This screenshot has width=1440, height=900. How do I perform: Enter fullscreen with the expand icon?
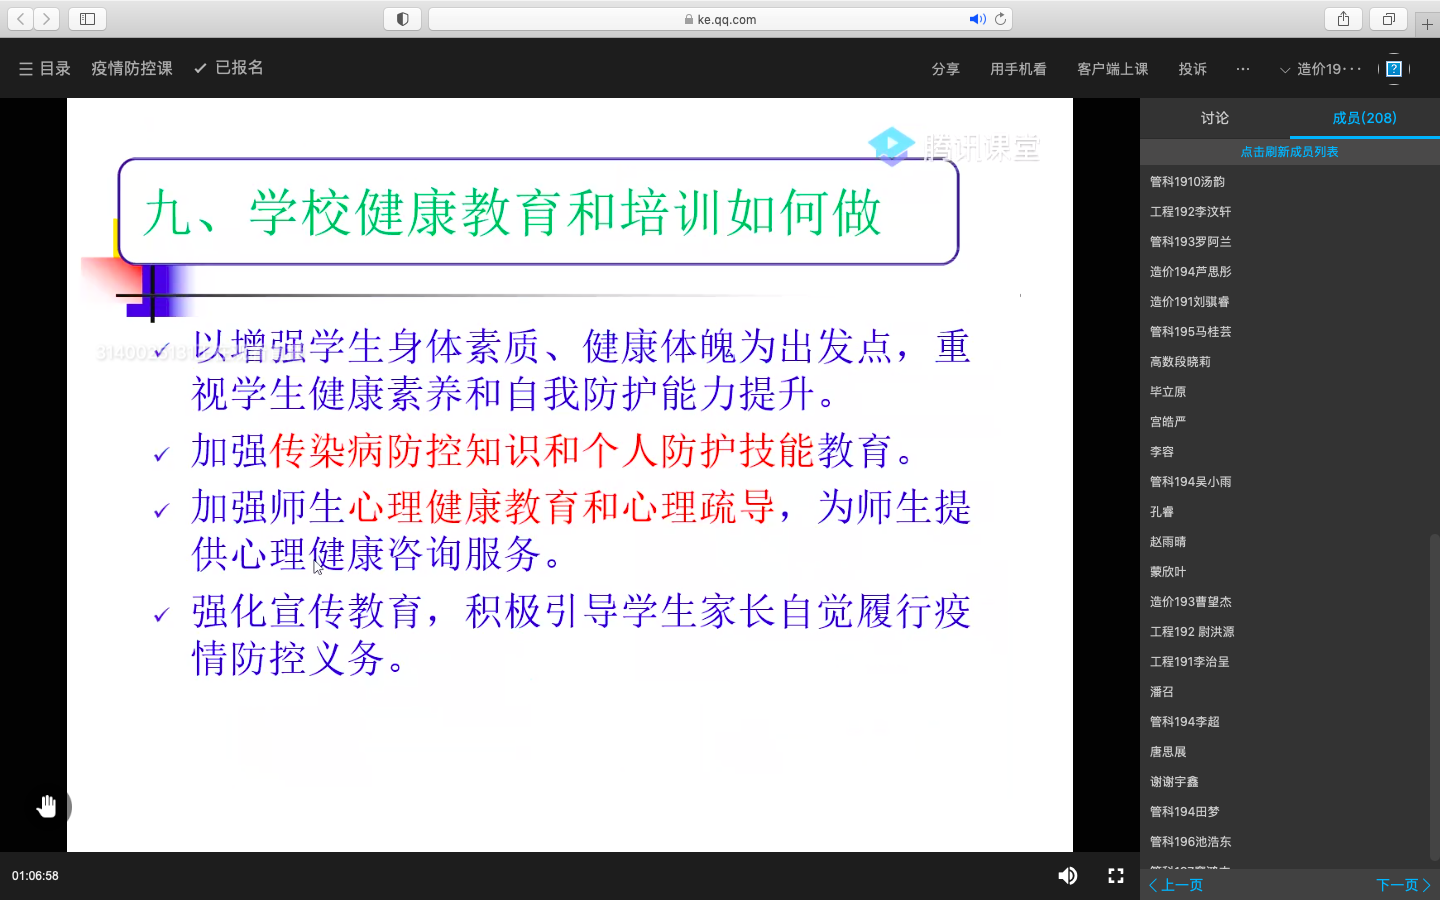pyautogui.click(x=1116, y=876)
